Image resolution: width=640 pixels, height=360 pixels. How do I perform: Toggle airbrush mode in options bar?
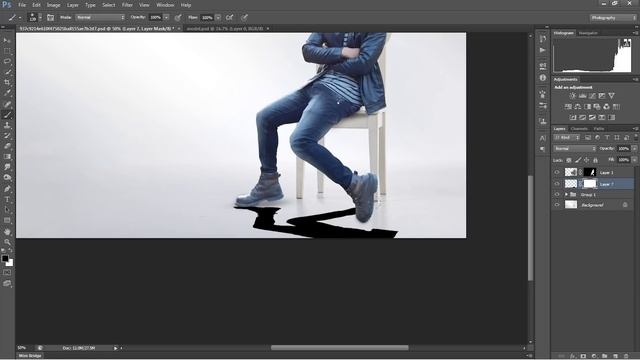pyautogui.click(x=229, y=18)
